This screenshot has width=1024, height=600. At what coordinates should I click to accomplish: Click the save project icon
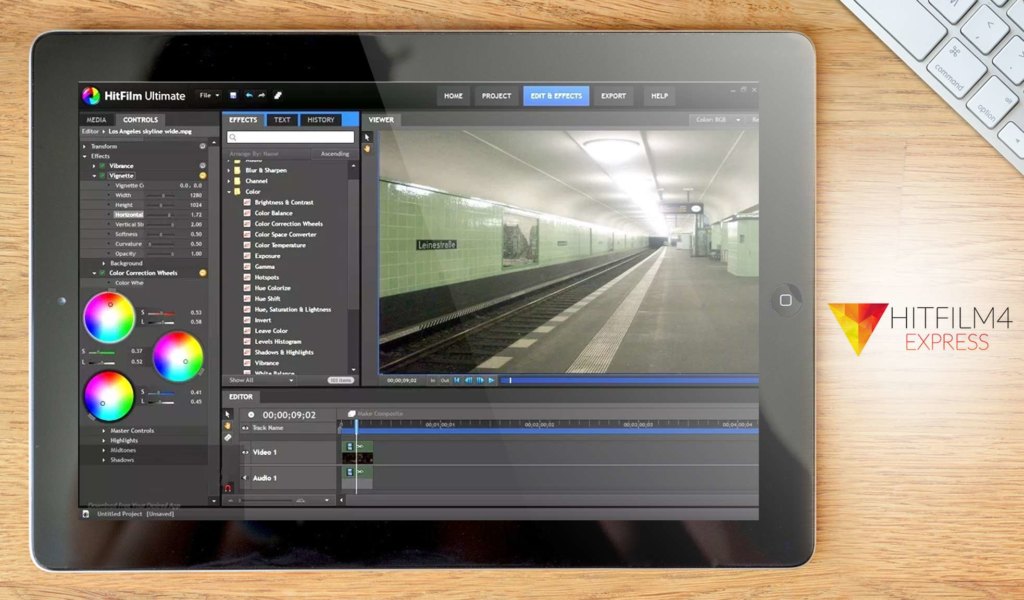click(233, 96)
